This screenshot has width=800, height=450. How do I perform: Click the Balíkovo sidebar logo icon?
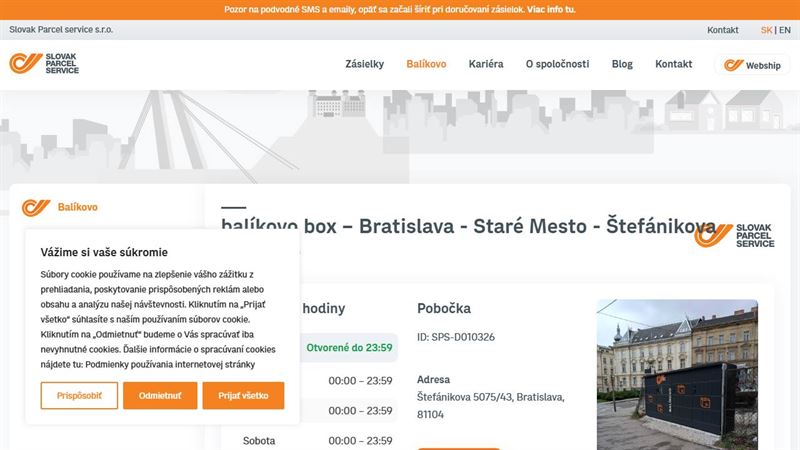[36, 207]
